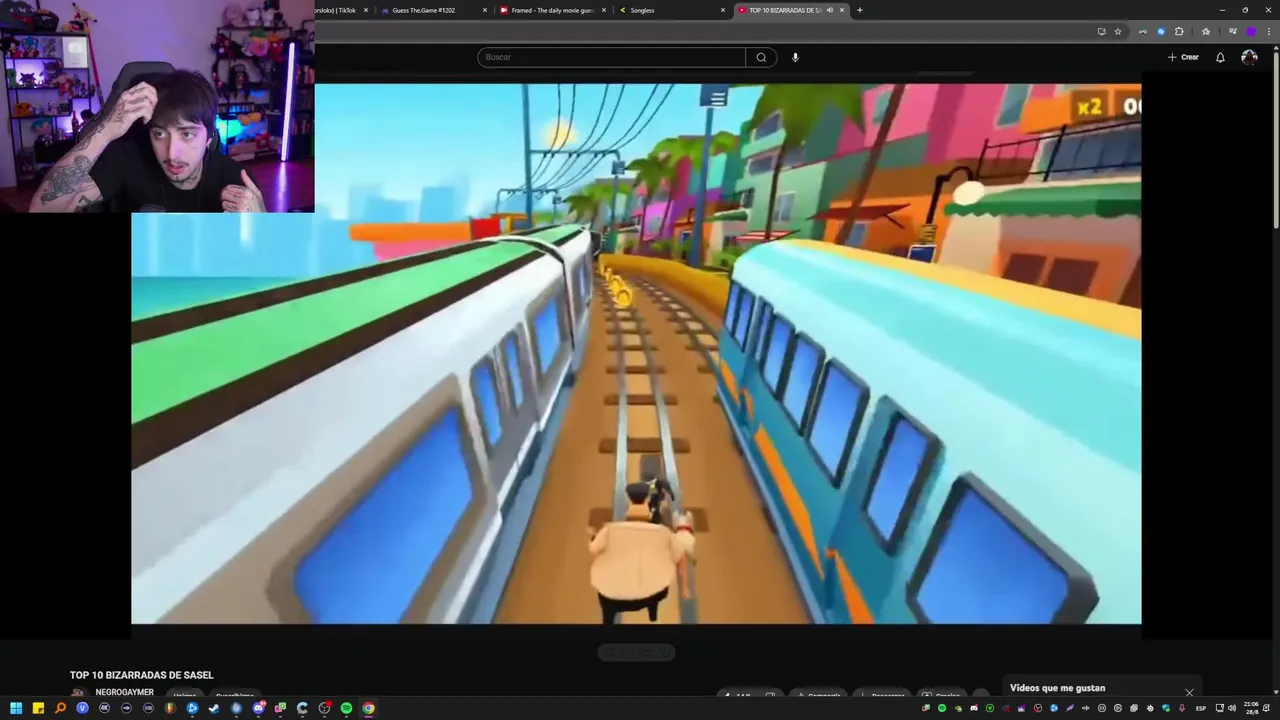The image size is (1280, 720).
Task: Open Steam from the taskbar
Action: 214,708
